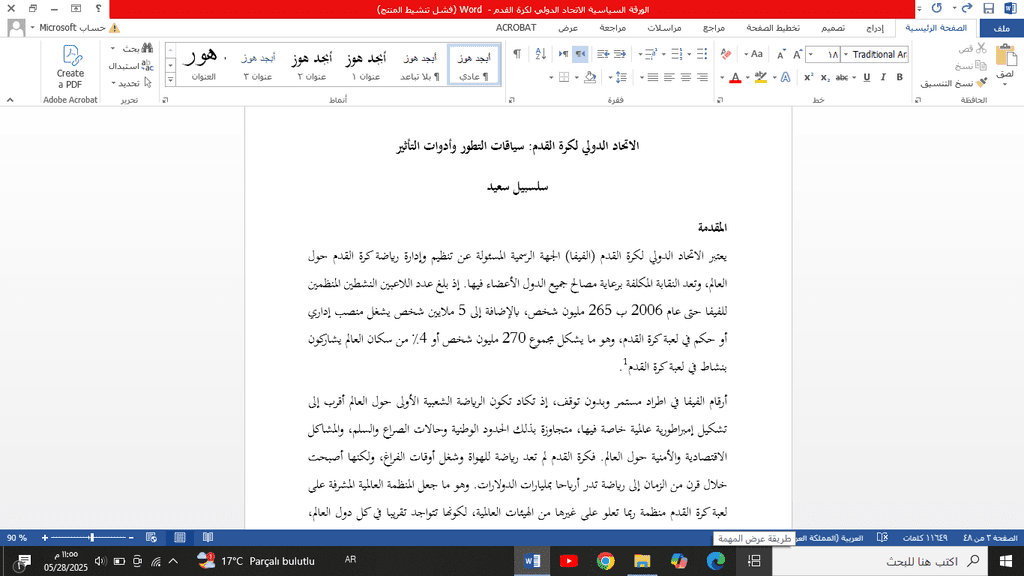Click the Multilevel List icon
The height and width of the screenshot is (576, 1024).
651,54
